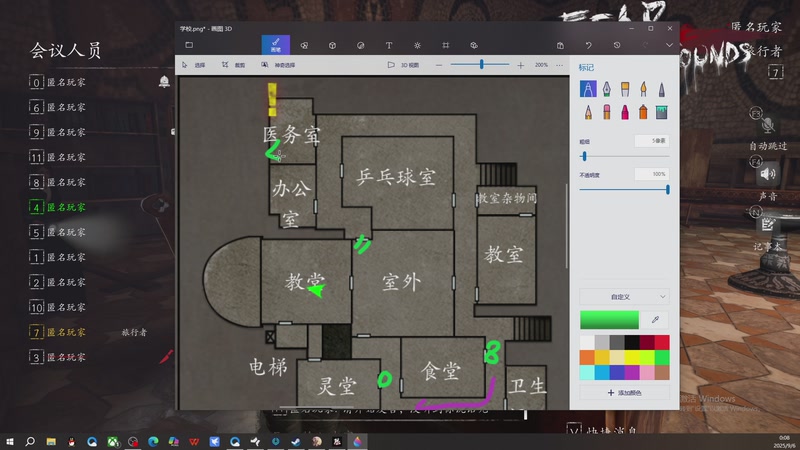Select player 7 in the meeting list
Image resolution: width=800 pixels, height=450 pixels.
click(57, 332)
